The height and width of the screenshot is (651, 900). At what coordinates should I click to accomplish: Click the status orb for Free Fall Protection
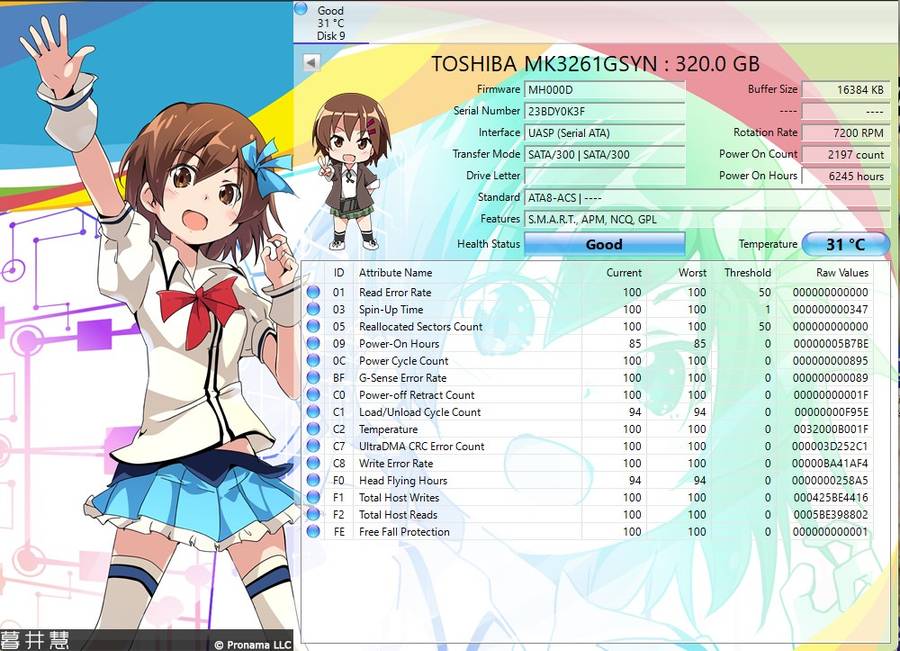point(313,532)
